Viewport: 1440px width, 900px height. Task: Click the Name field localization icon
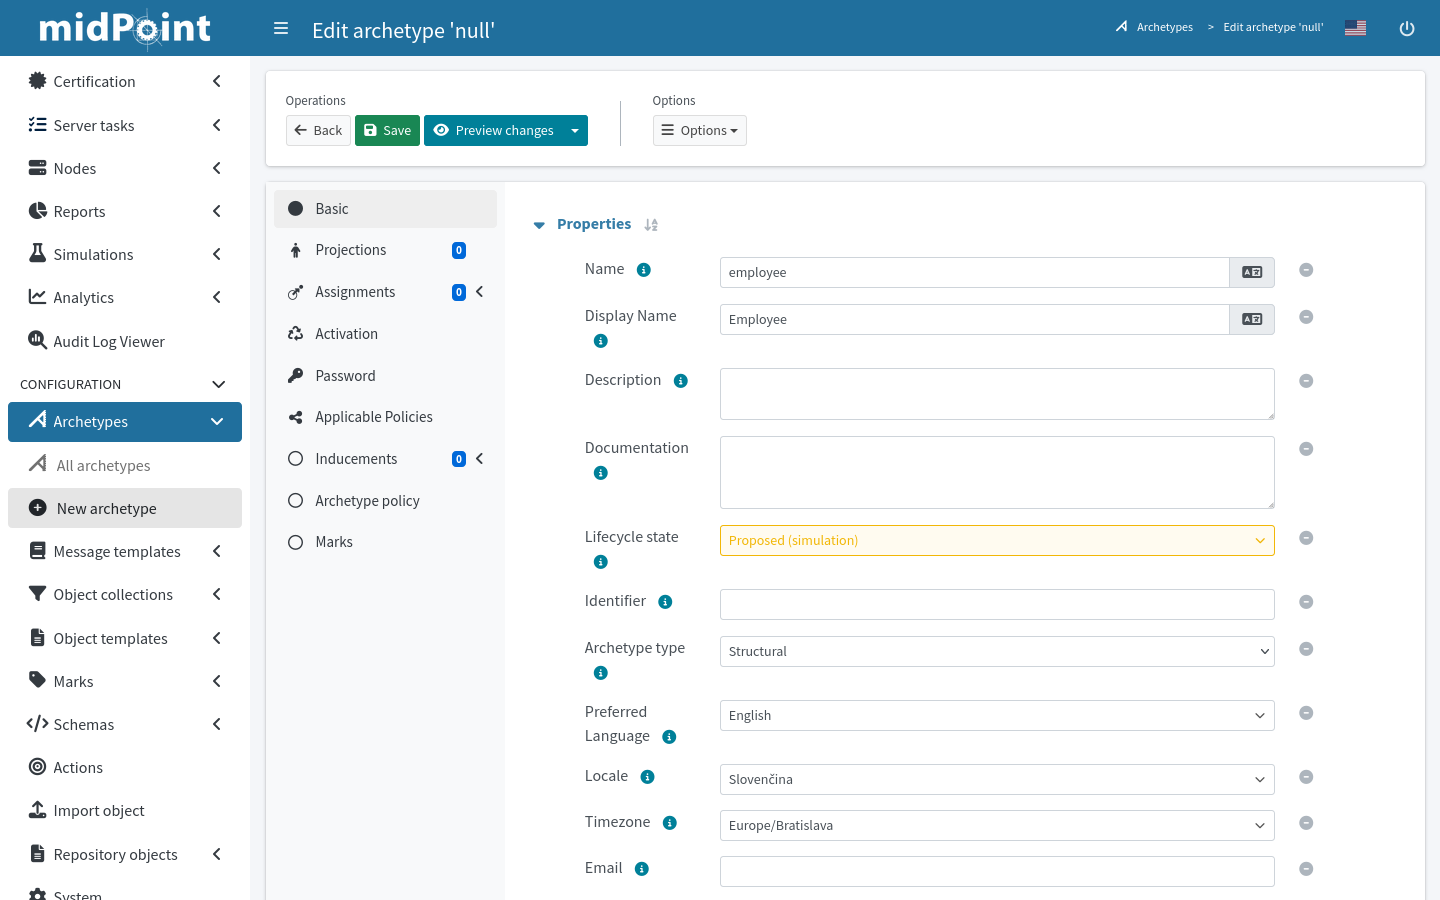(x=1251, y=272)
